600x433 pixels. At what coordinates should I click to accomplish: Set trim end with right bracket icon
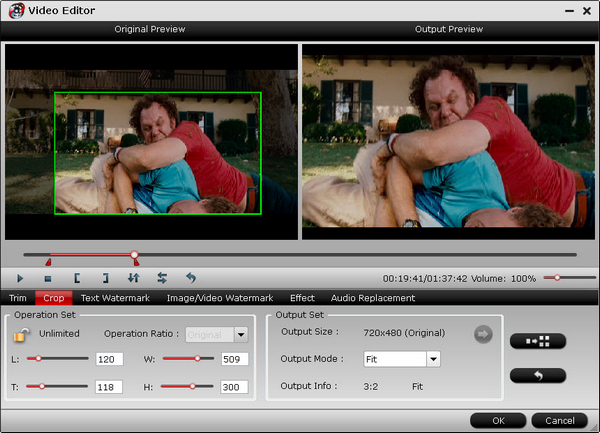[106, 278]
